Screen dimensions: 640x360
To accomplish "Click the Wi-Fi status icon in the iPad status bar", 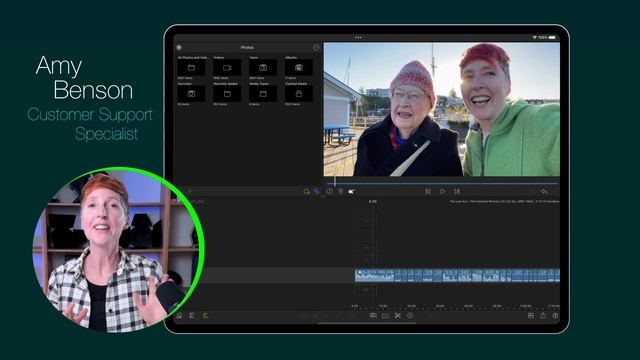I will (534, 38).
